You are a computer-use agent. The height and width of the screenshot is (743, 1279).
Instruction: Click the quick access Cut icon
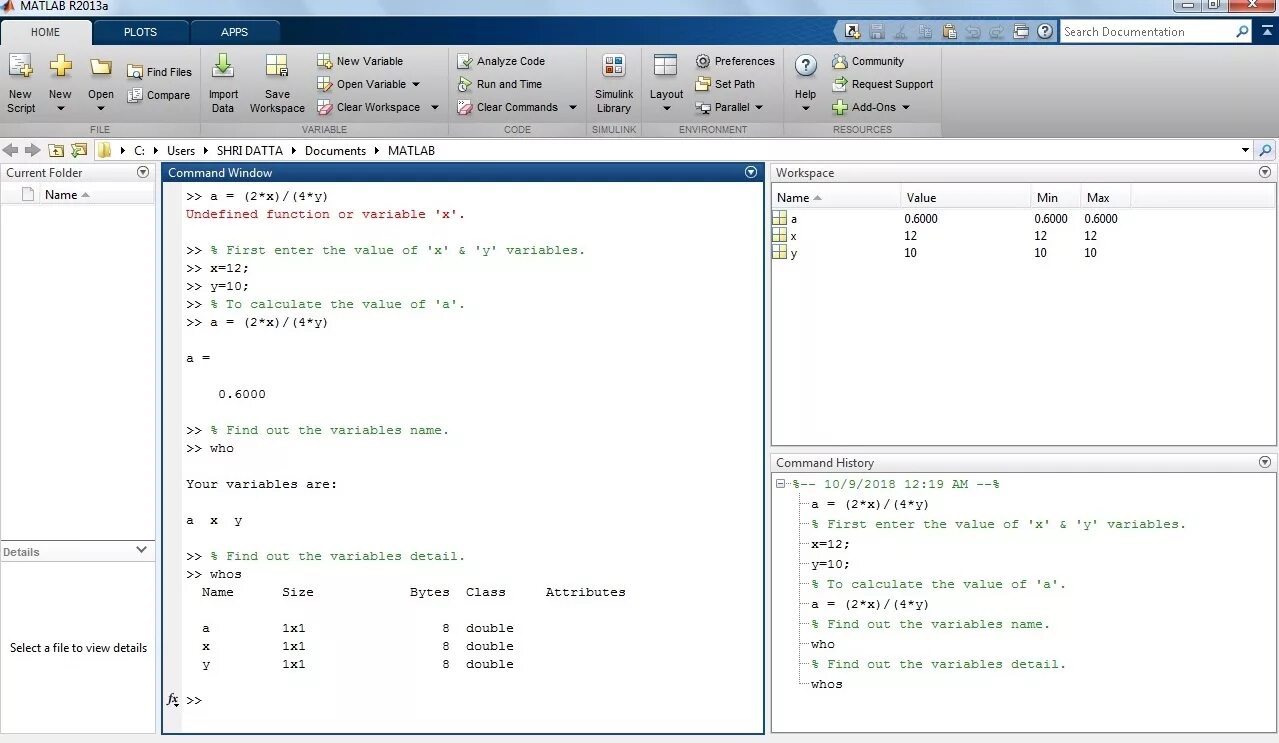coord(901,31)
